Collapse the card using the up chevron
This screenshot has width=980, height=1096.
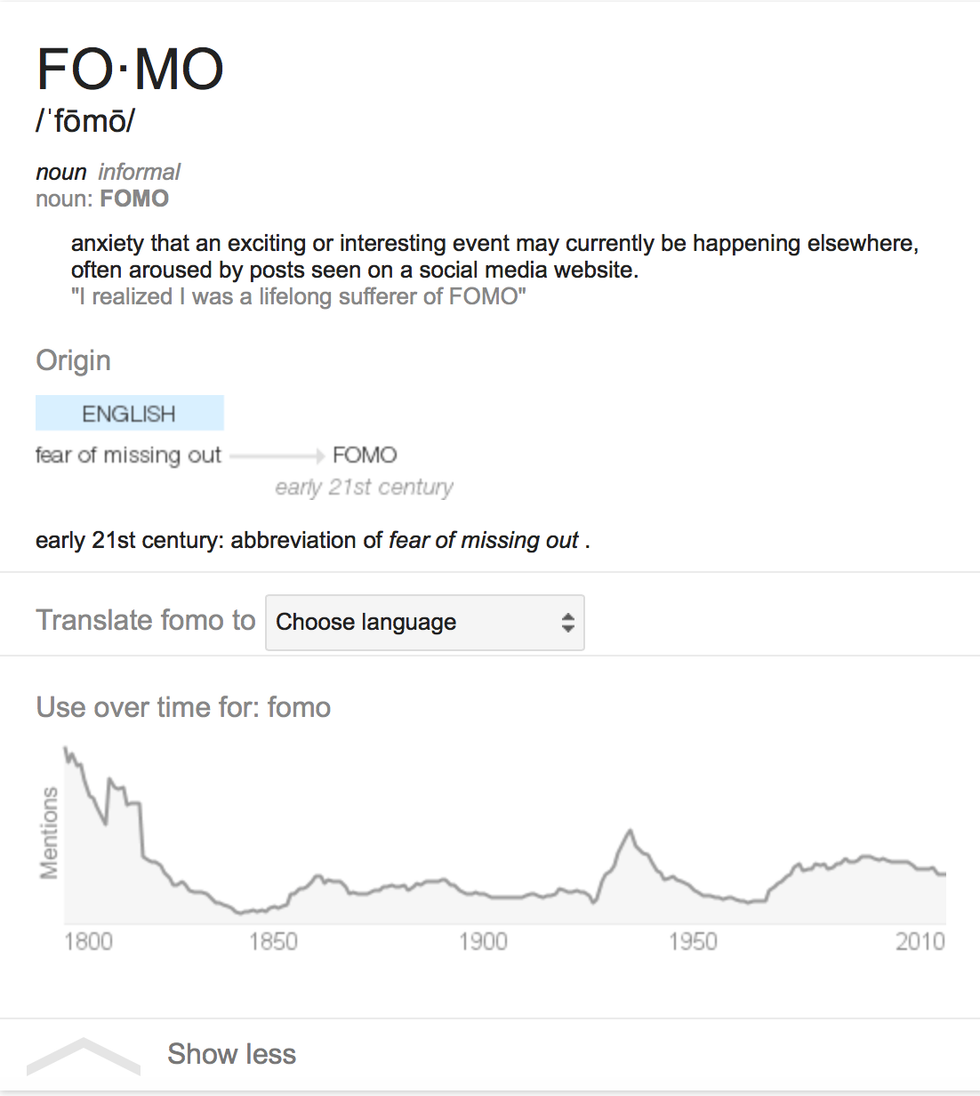[84, 1056]
